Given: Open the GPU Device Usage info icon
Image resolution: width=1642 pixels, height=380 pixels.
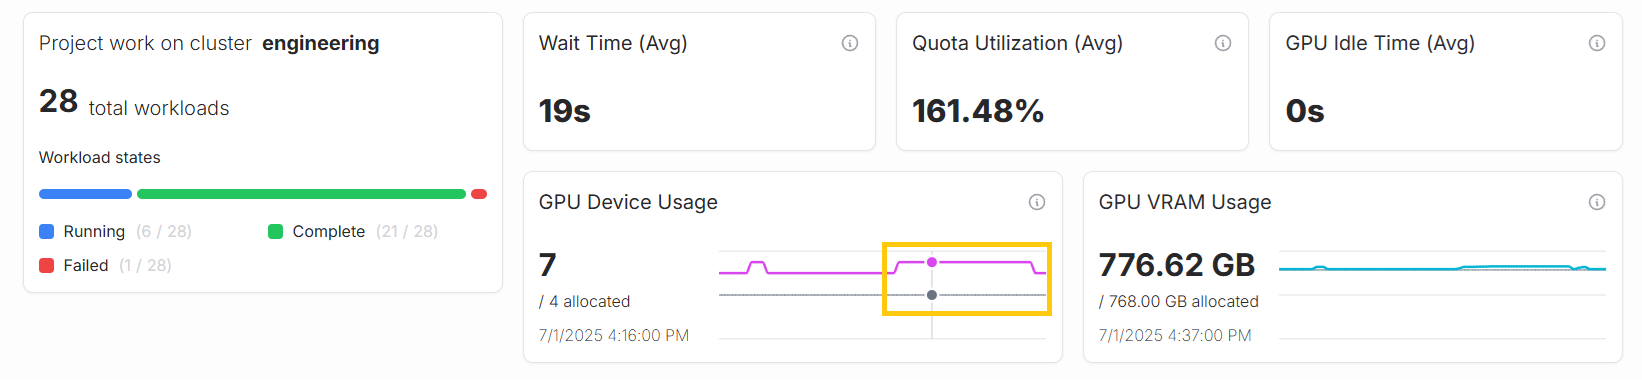Looking at the screenshot, I should click(x=1037, y=202).
